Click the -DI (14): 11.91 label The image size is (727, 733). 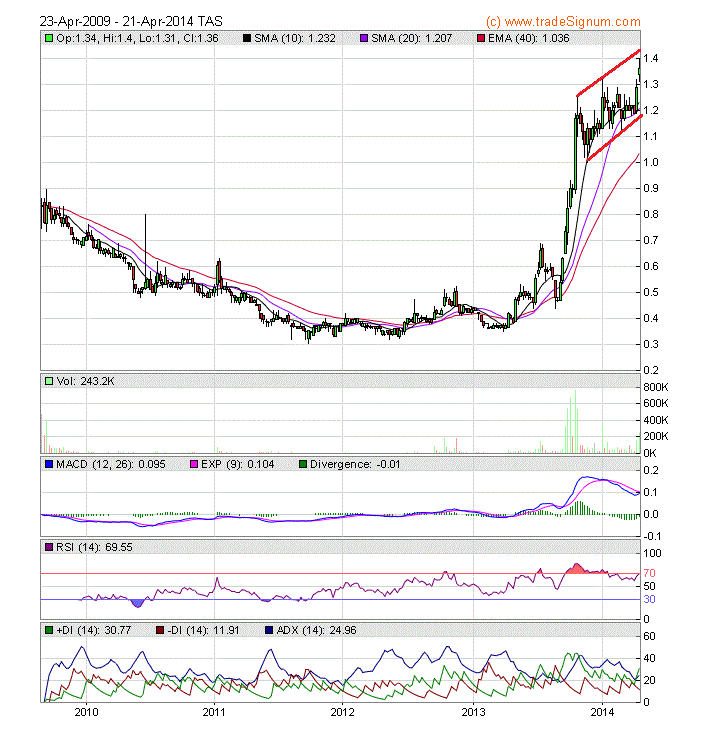[203, 630]
